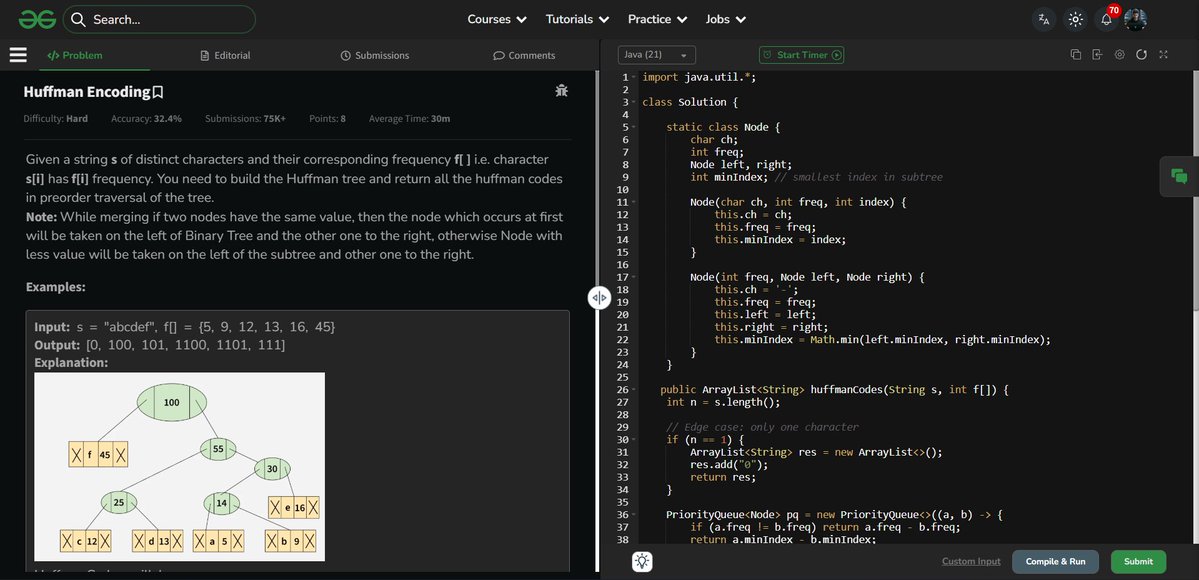Toggle the light/dark theme icon
The image size is (1199, 580).
click(x=1075, y=19)
